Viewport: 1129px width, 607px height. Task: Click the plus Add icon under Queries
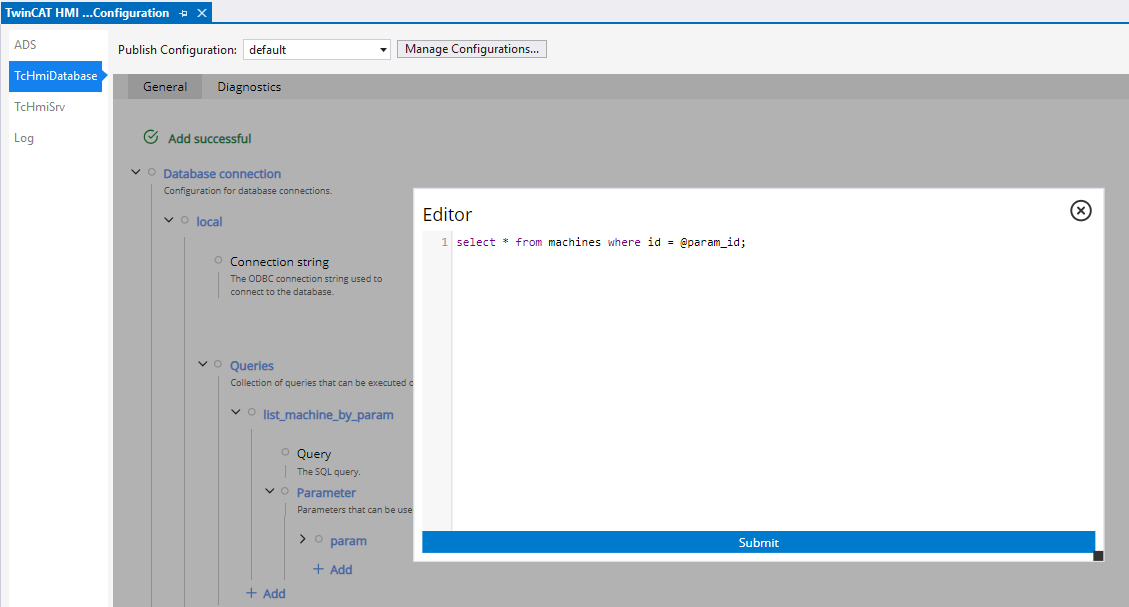coord(252,593)
